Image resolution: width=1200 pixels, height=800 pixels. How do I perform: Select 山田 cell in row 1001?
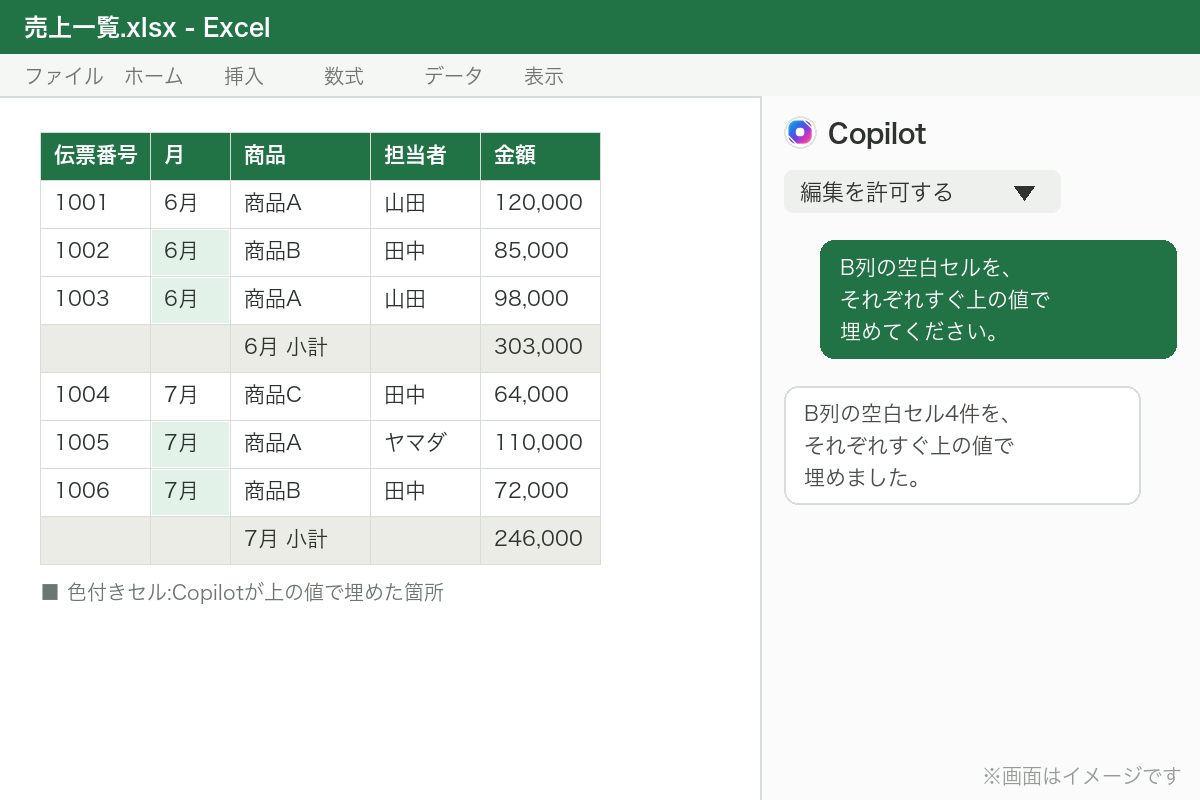(x=426, y=204)
